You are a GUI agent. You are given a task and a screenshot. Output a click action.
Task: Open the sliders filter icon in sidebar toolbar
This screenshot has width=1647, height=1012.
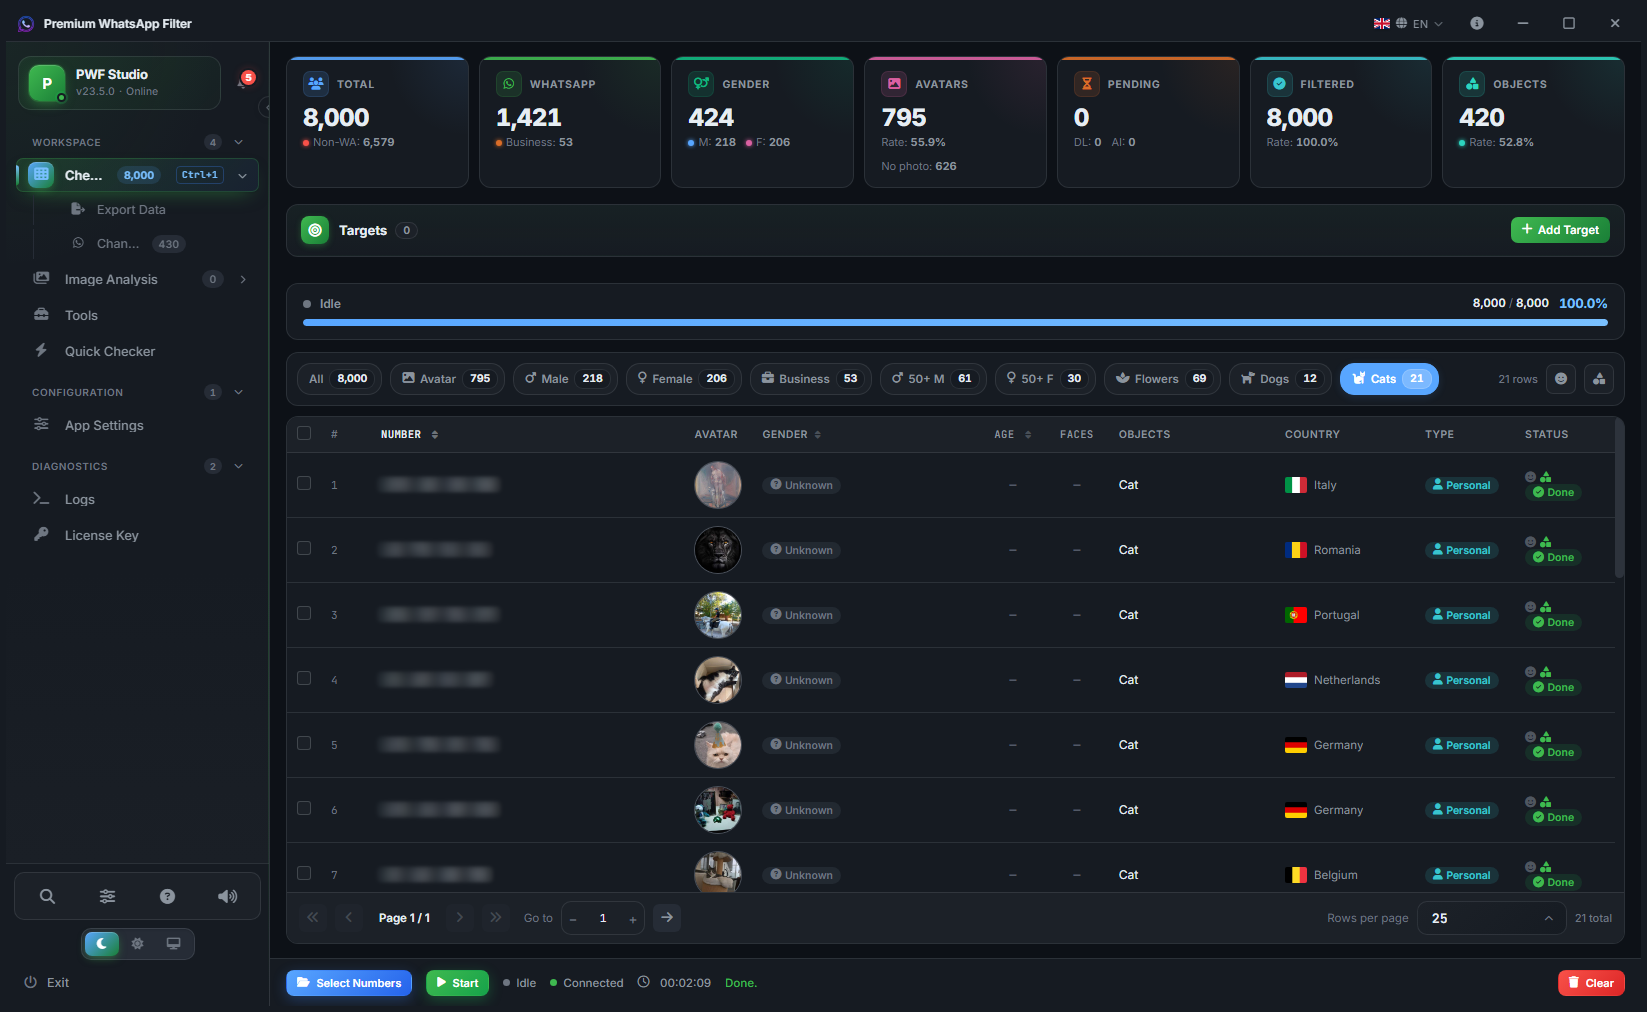tap(107, 896)
